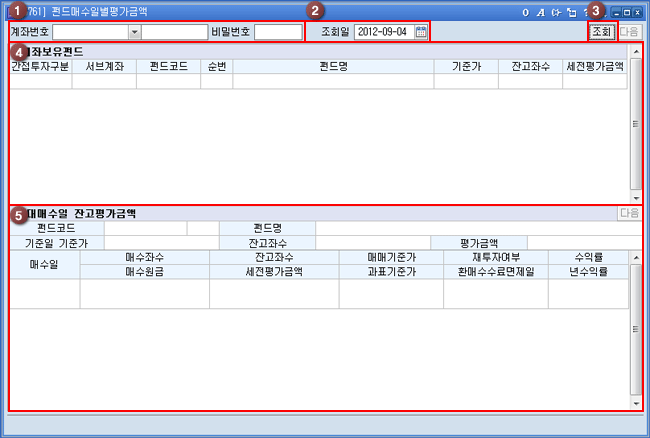Image resolution: width=650 pixels, height=438 pixels.
Task: Click scroll down arrow on lower grid scrollbar
Action: (635, 404)
